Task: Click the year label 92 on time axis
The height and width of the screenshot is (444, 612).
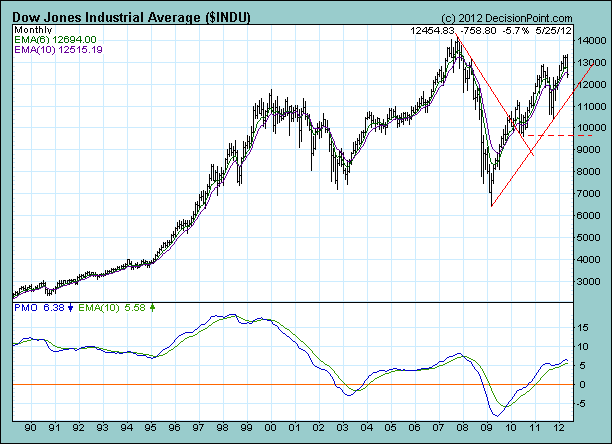Action: [78, 428]
